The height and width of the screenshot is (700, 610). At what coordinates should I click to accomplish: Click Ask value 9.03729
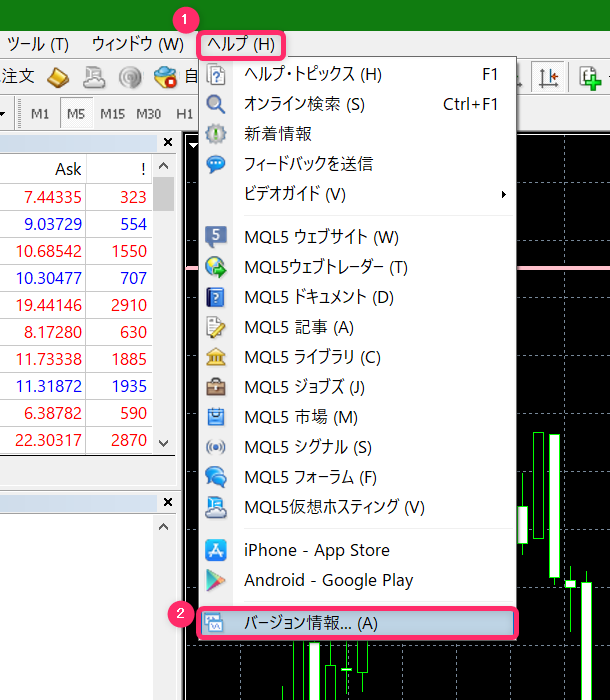click(x=53, y=224)
